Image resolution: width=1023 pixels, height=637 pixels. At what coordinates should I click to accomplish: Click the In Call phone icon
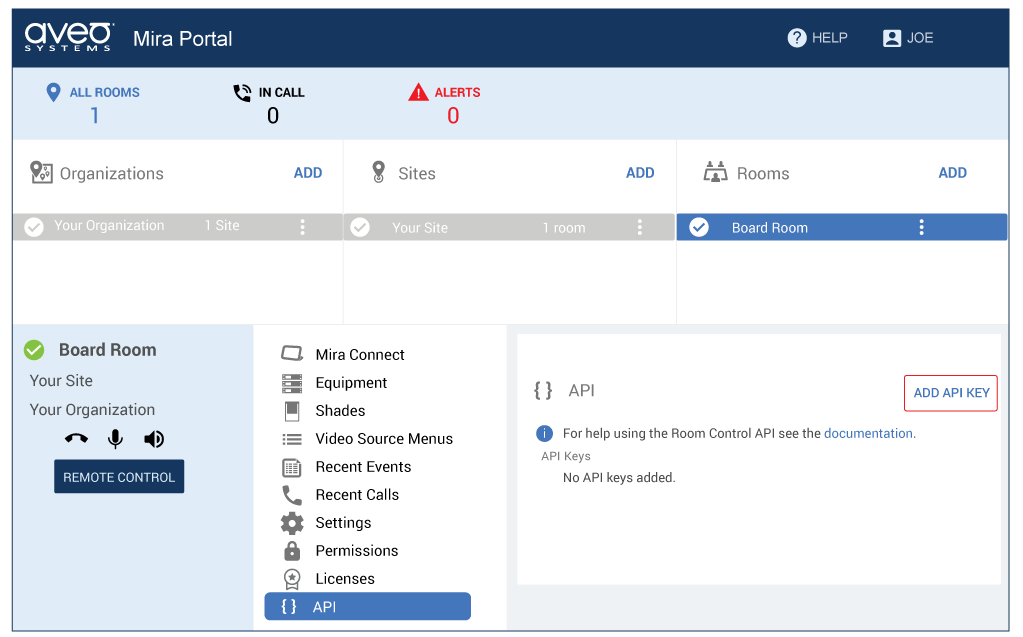click(242, 93)
